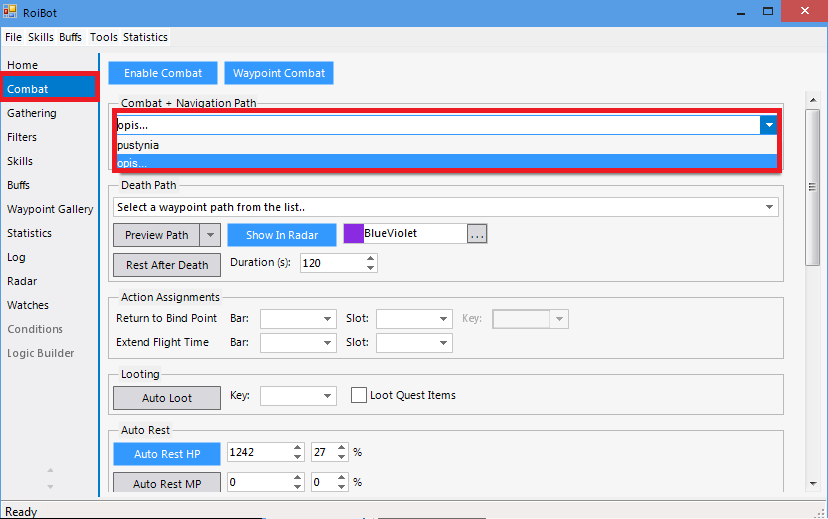Open Statistics in the sidebar

click(x=29, y=233)
